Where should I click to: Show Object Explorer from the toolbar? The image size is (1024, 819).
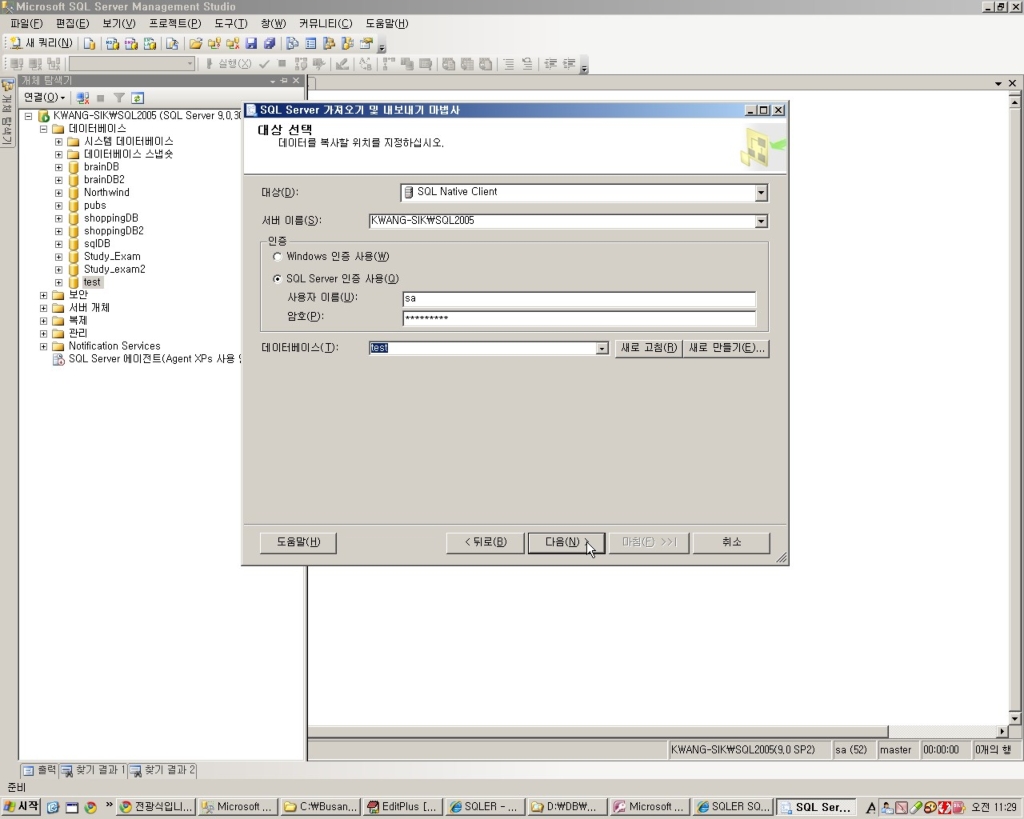(x=329, y=44)
